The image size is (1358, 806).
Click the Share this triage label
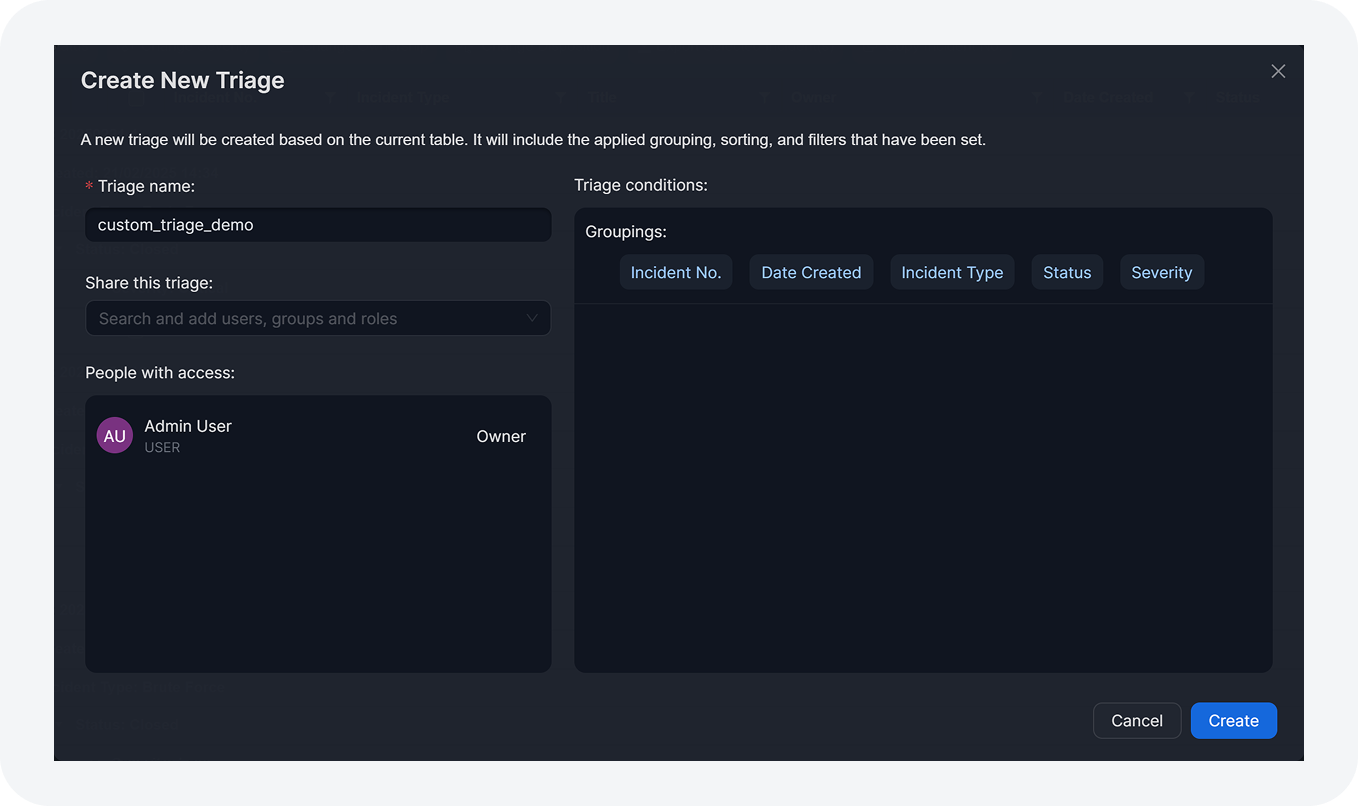tap(149, 283)
